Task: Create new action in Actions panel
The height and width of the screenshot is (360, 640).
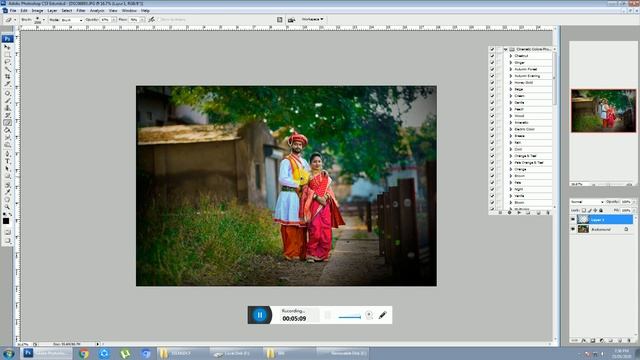Action: [x=538, y=213]
